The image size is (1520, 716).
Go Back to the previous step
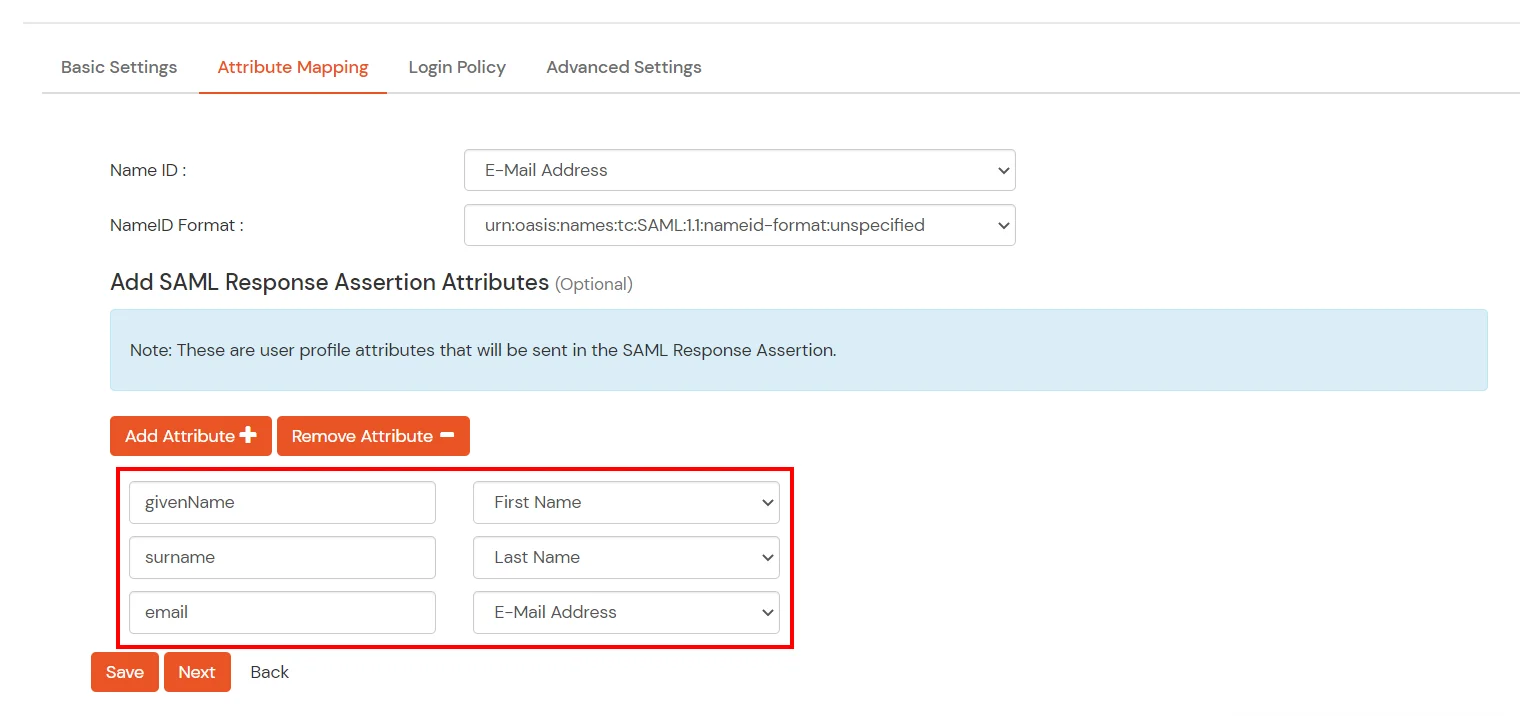(270, 672)
